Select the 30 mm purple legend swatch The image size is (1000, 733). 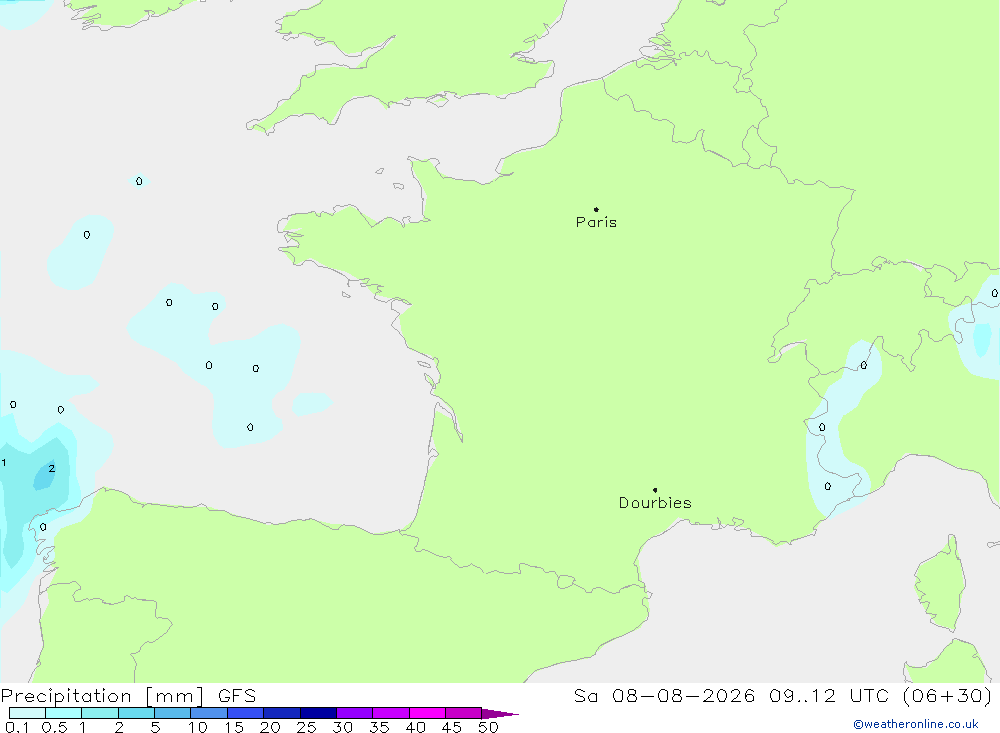(354, 713)
